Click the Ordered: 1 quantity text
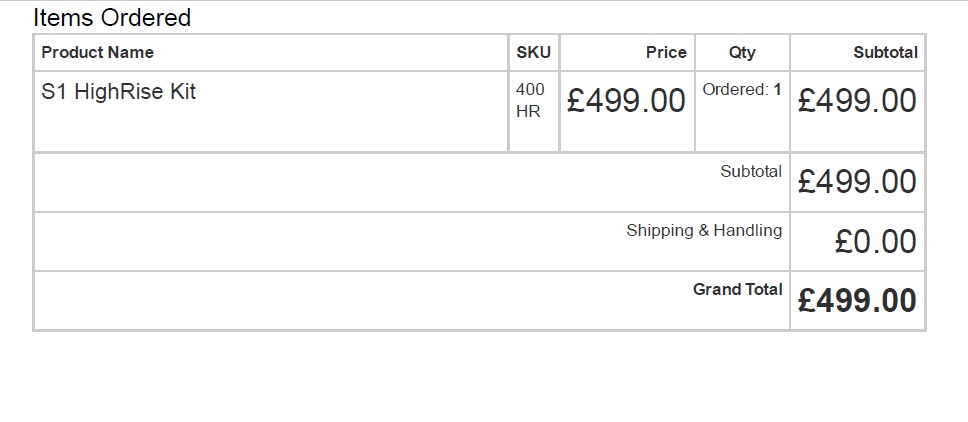This screenshot has width=968, height=422. tap(741, 89)
